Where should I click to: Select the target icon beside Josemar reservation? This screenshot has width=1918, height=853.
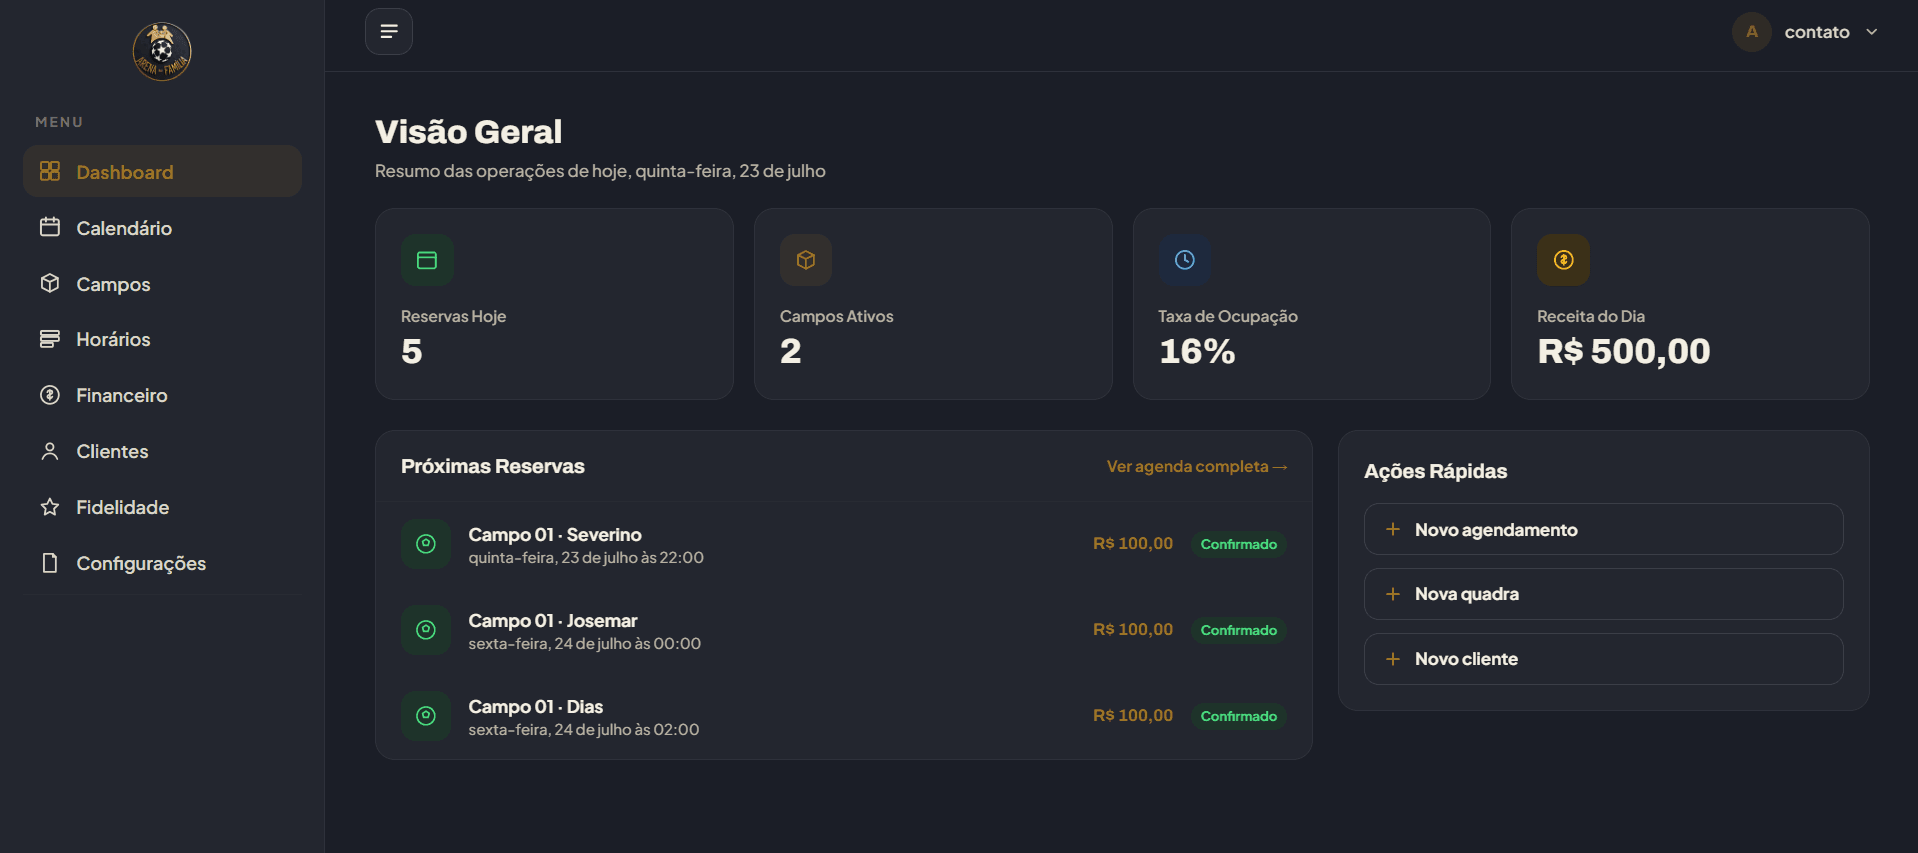(426, 630)
